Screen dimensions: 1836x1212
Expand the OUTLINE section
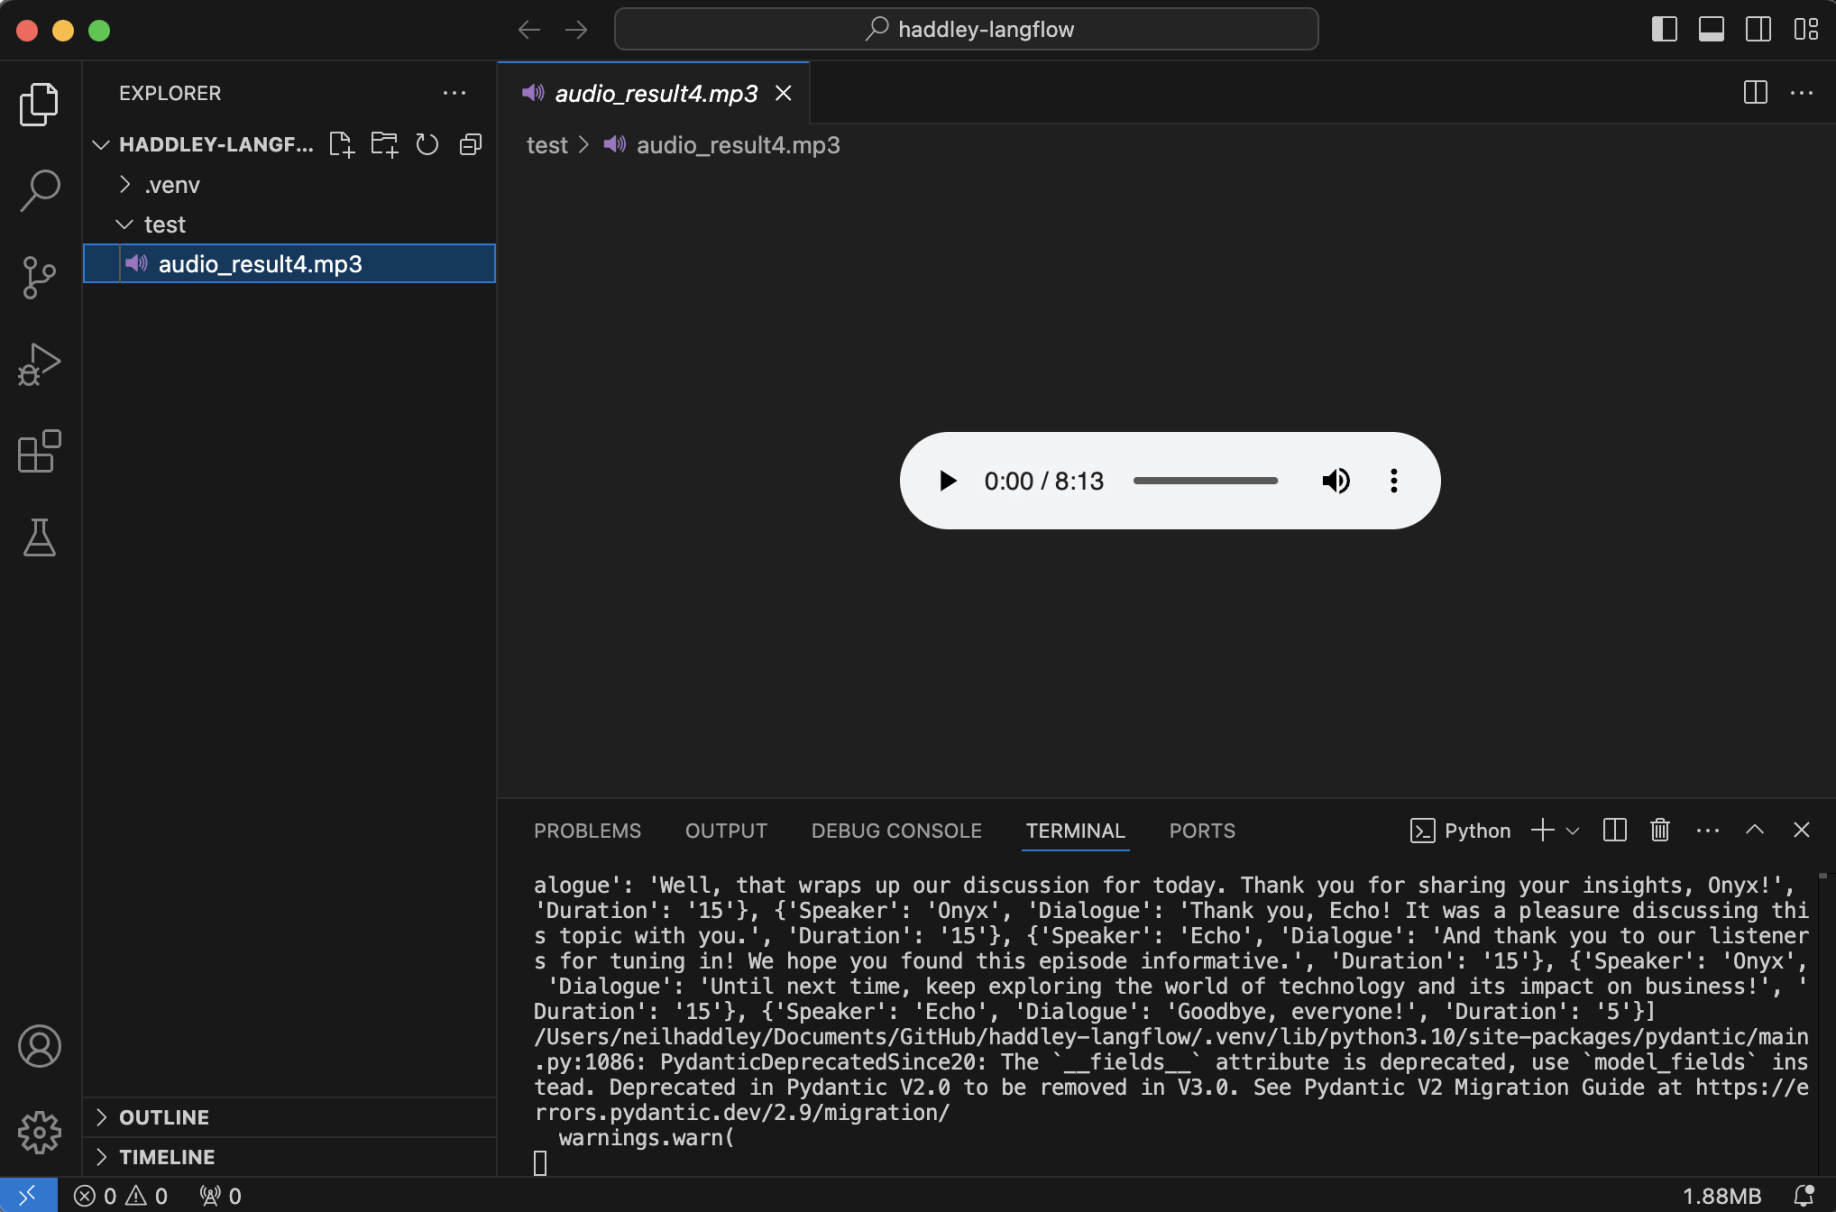(164, 1117)
